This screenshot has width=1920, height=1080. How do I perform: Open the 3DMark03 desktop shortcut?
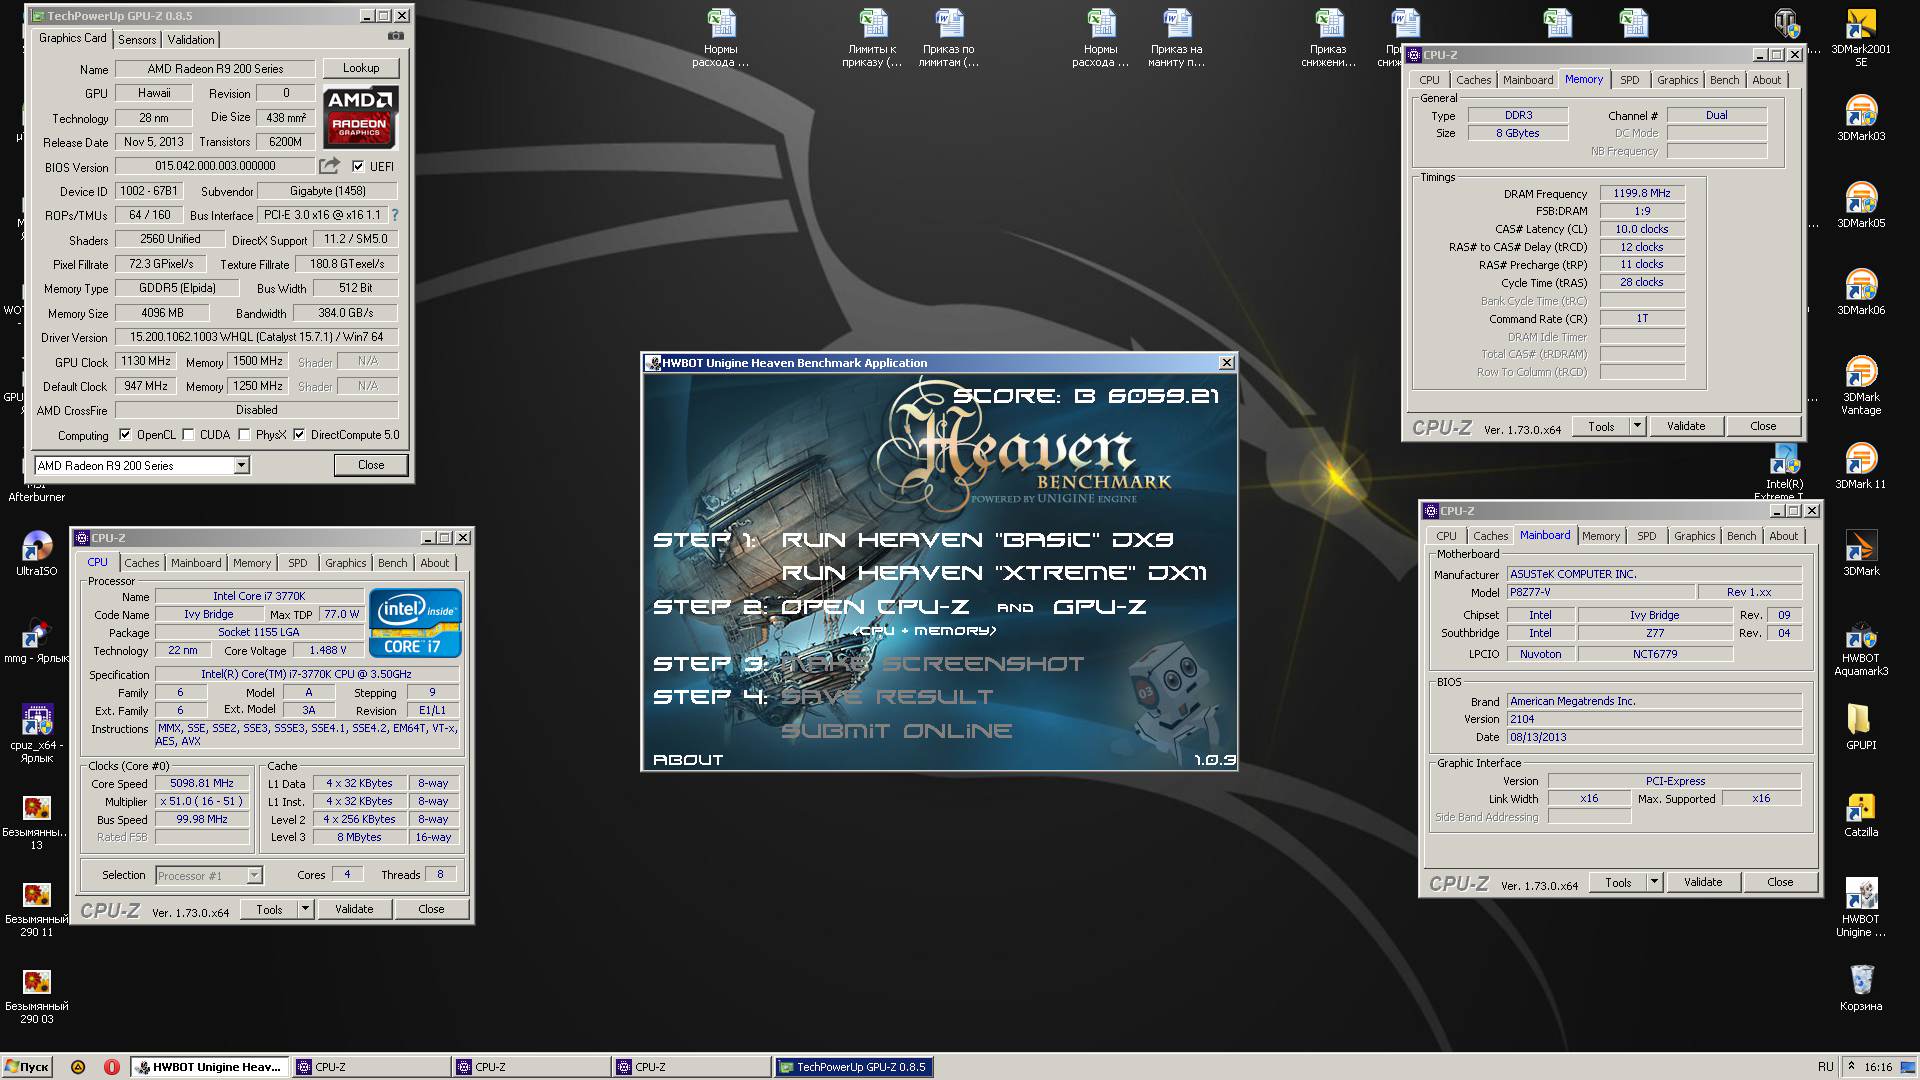tap(1861, 118)
